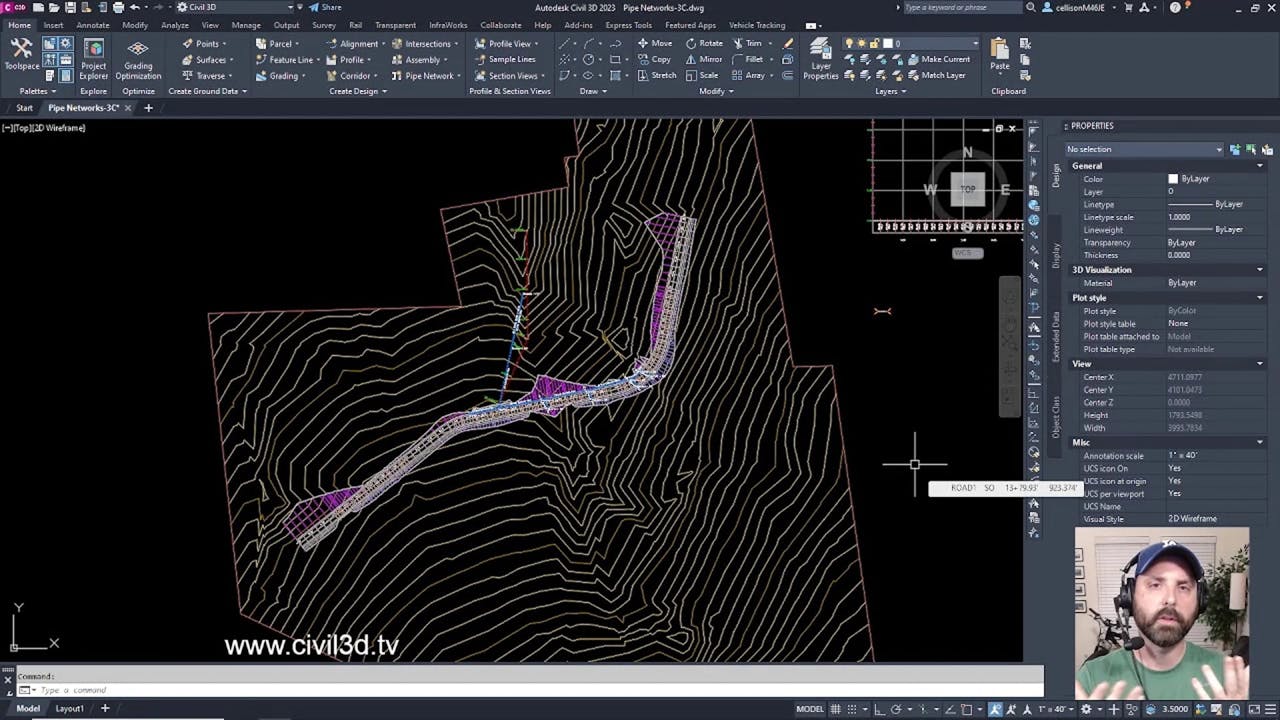Collapse the General properties section
Viewport: 1280px width, 720px height.
coord(1259,166)
